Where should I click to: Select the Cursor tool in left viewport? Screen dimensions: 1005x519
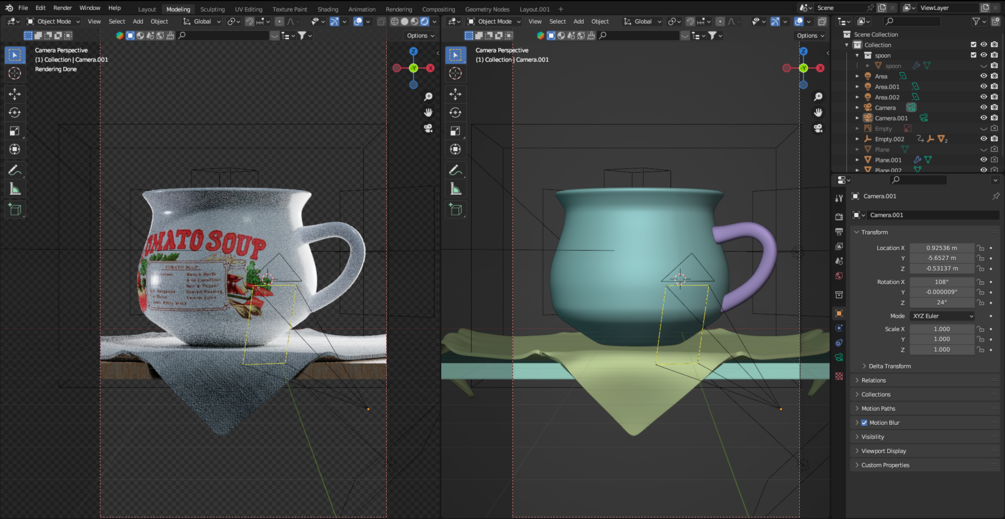pyautogui.click(x=14, y=73)
